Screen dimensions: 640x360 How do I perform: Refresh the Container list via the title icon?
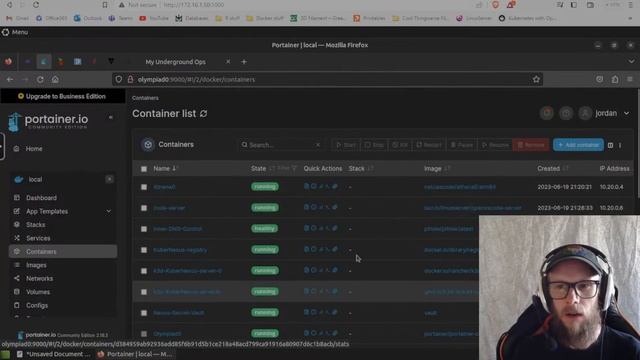(x=203, y=114)
